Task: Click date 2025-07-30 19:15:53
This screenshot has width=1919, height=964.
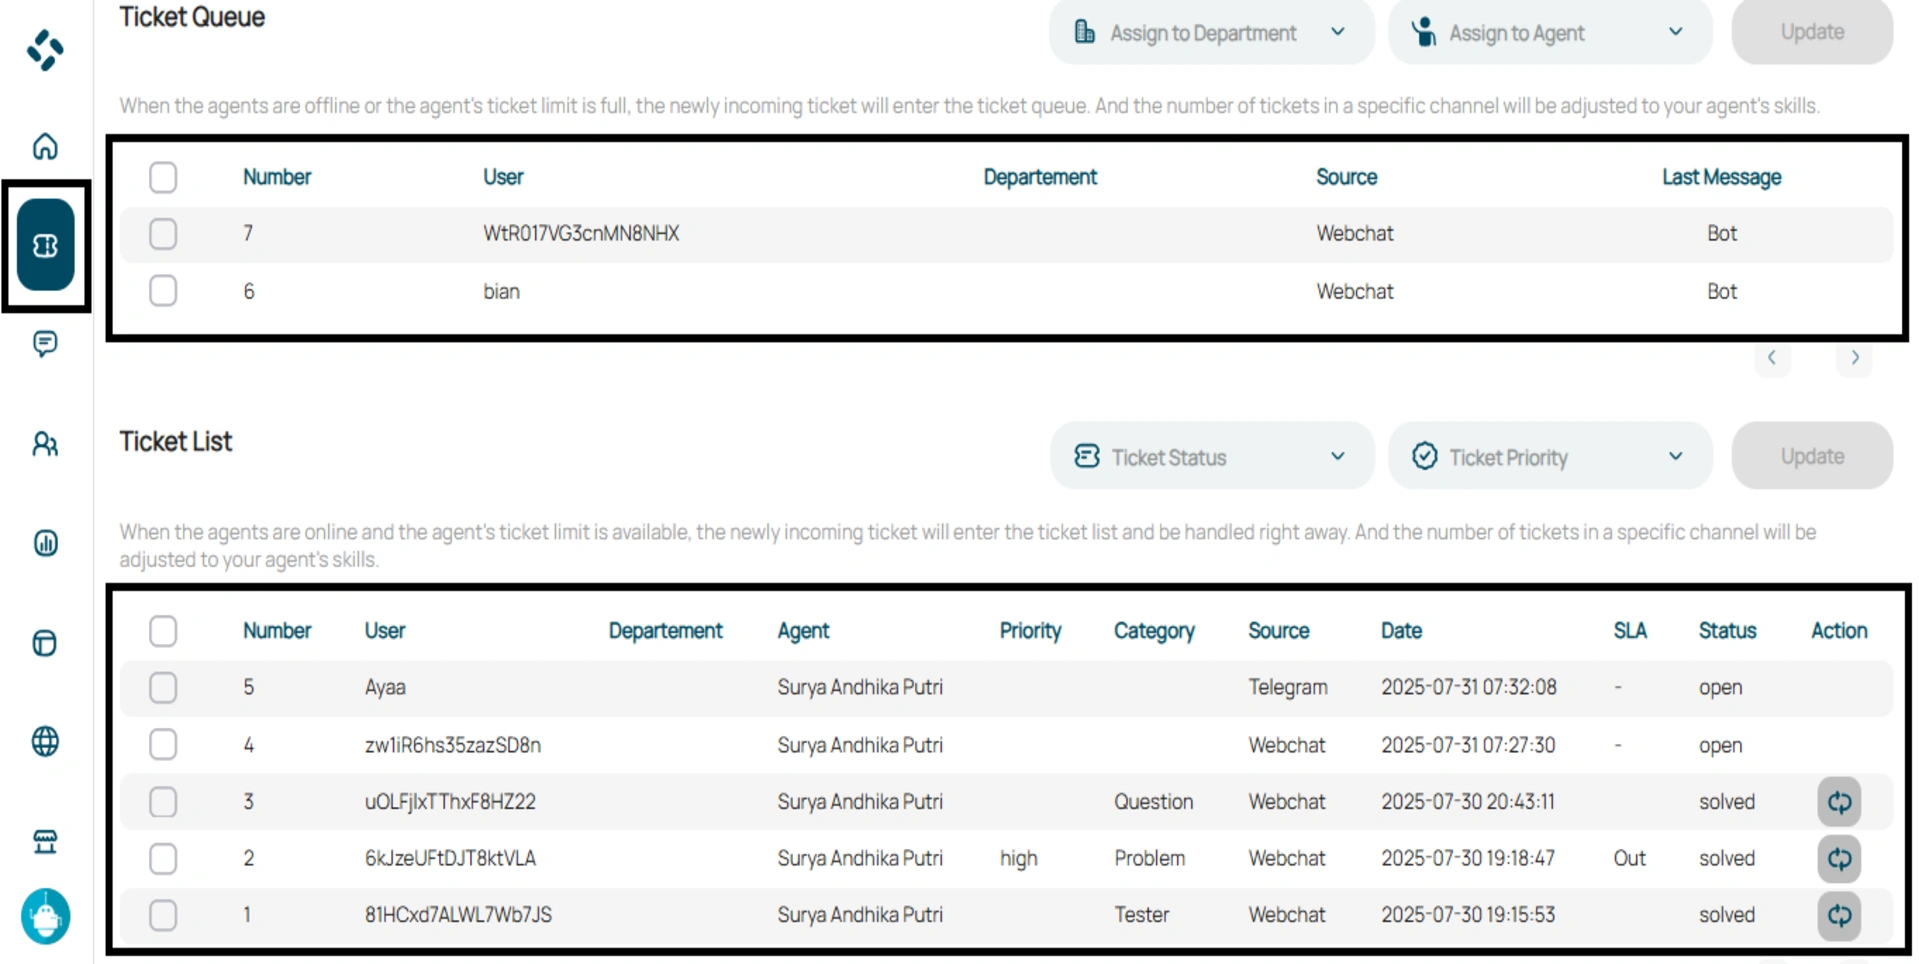Action: (1468, 915)
